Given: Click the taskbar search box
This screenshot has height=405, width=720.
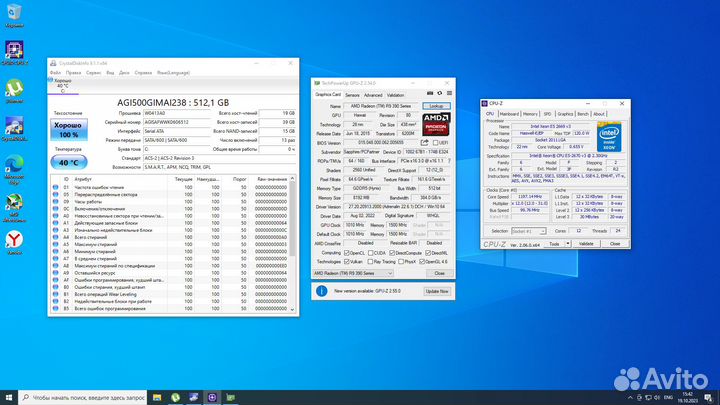Looking at the screenshot, I should click(x=83, y=397).
